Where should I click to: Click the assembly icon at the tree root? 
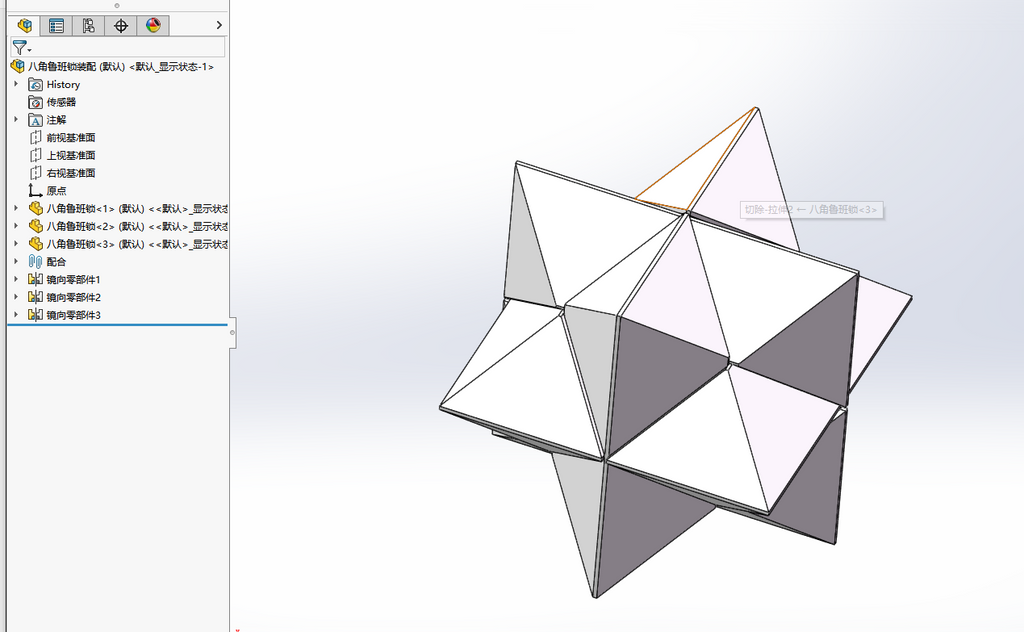[18, 66]
